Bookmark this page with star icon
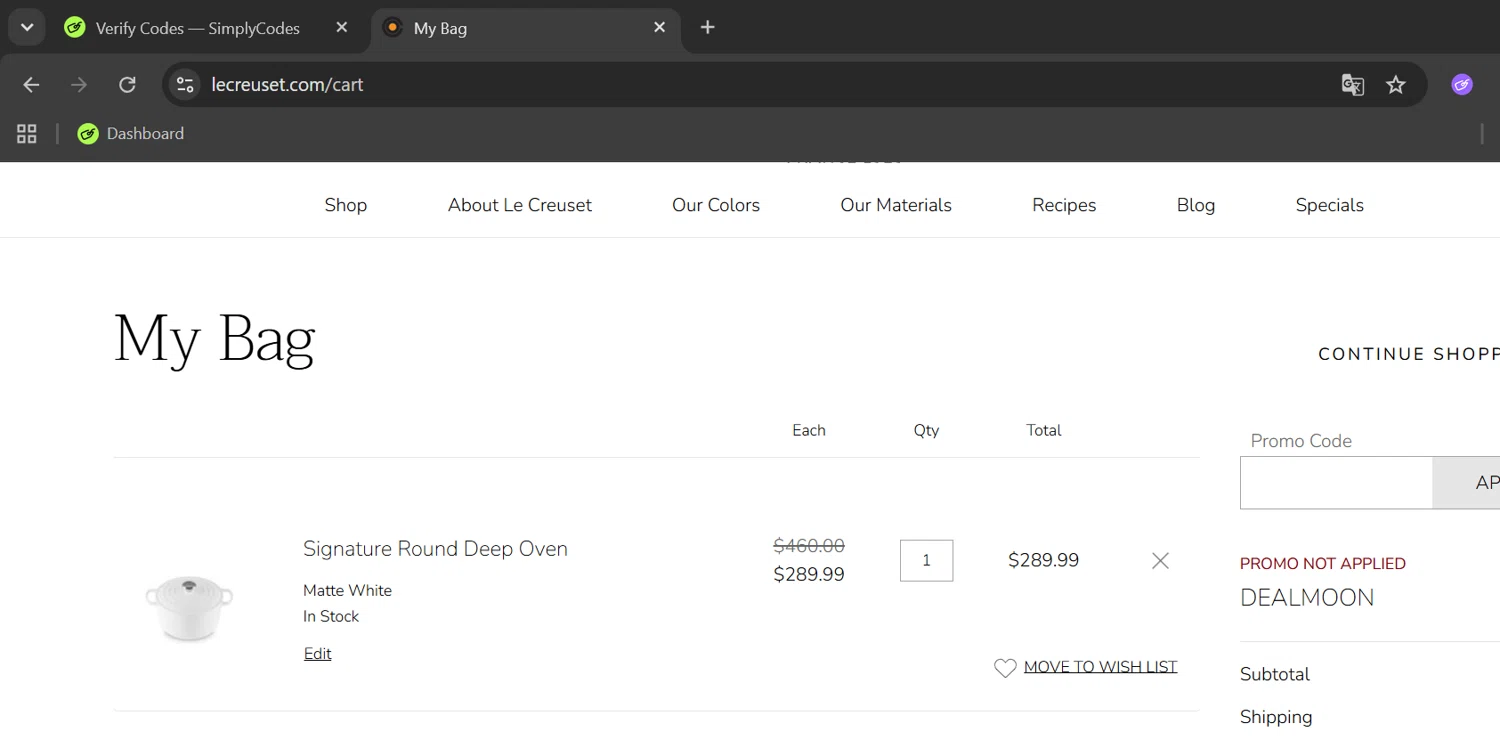This screenshot has height=750, width=1500. point(1396,85)
